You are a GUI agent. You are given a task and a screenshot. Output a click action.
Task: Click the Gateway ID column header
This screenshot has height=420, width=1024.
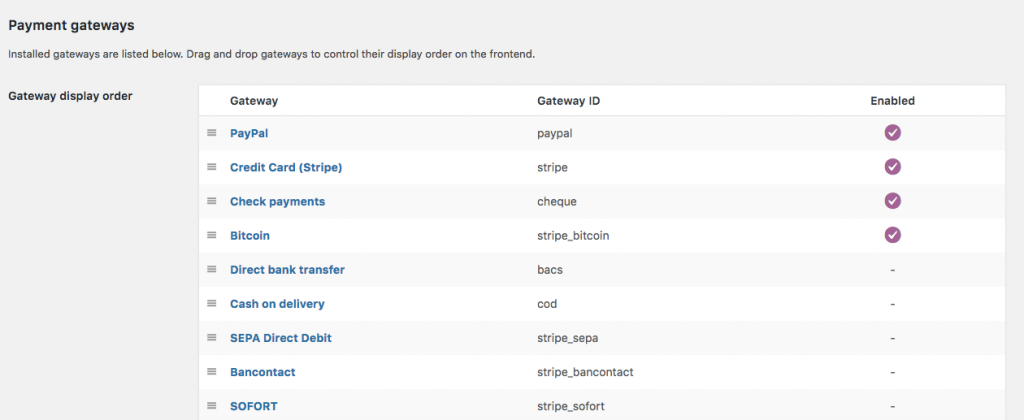click(x=568, y=101)
